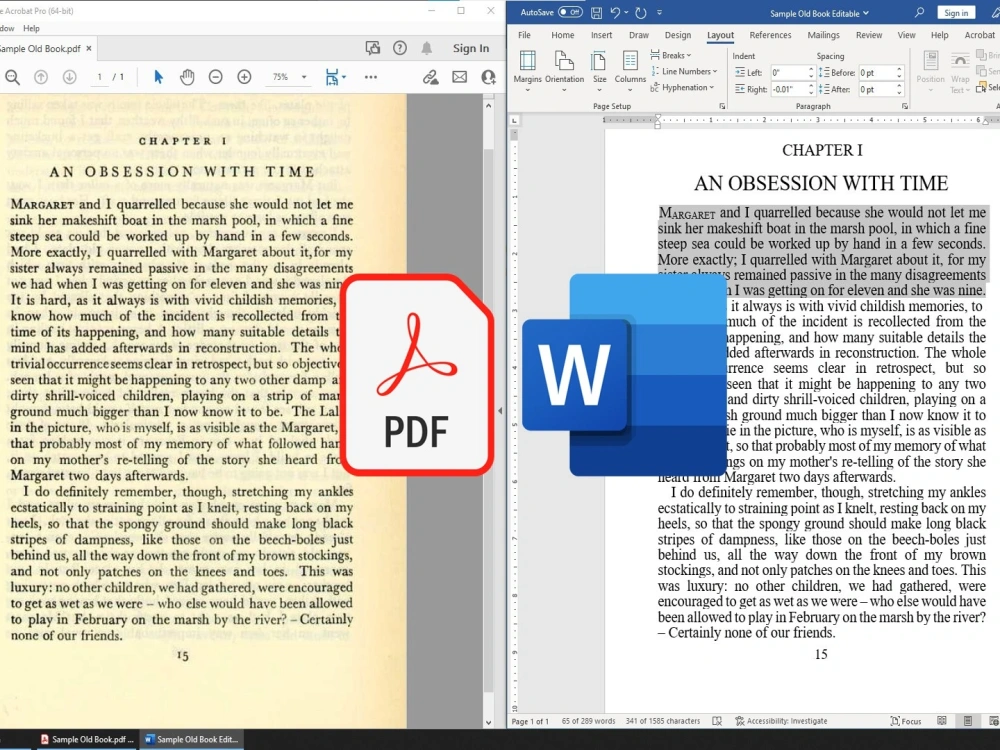Open the Breaks menu

[671, 55]
